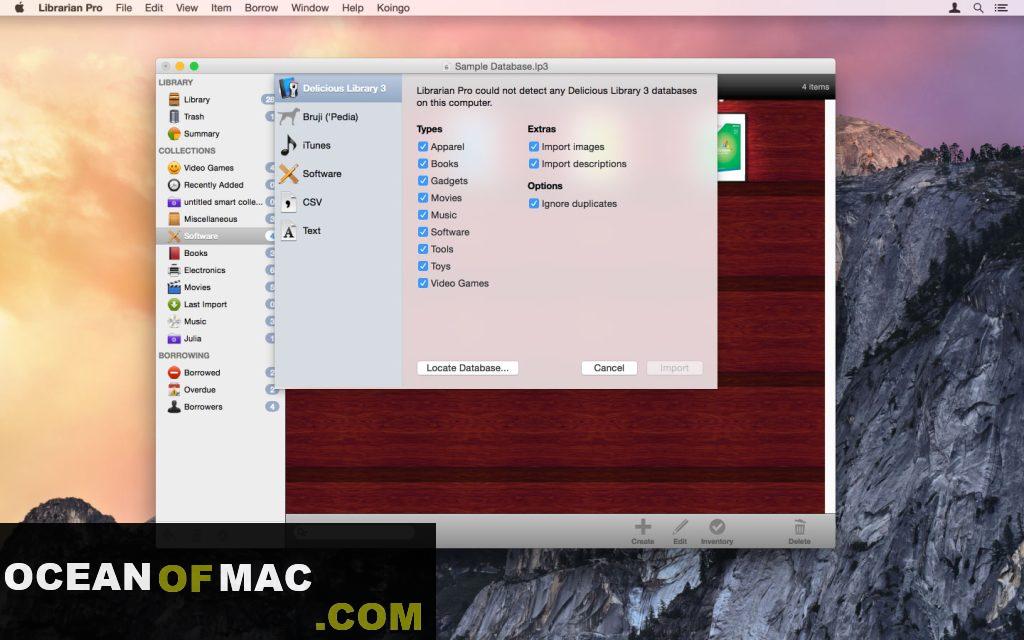The height and width of the screenshot is (640, 1024).
Task: Uncheck the Music type checkbox
Action: pos(423,215)
